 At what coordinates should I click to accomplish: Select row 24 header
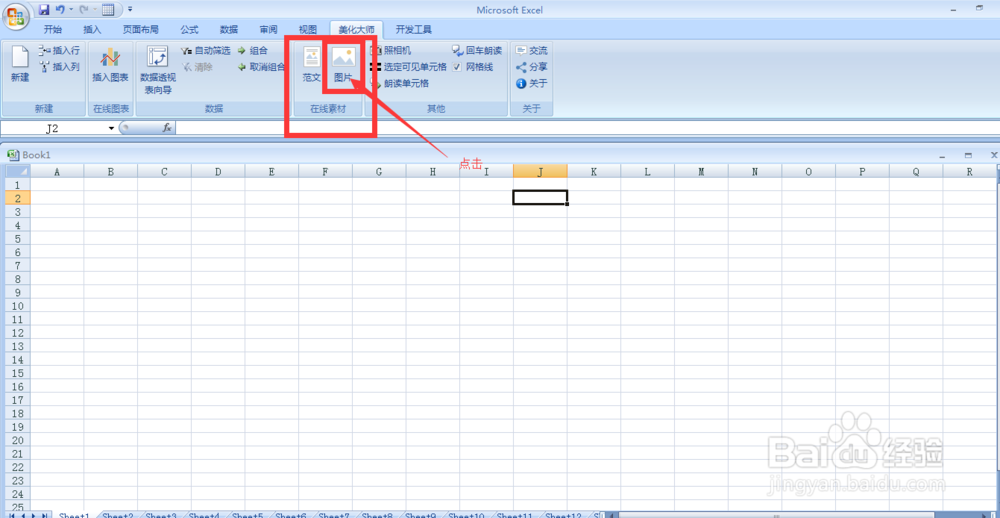click(x=18, y=494)
